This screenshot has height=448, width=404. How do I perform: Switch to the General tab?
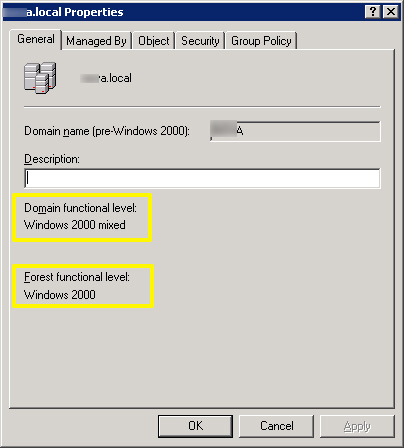coord(36,39)
